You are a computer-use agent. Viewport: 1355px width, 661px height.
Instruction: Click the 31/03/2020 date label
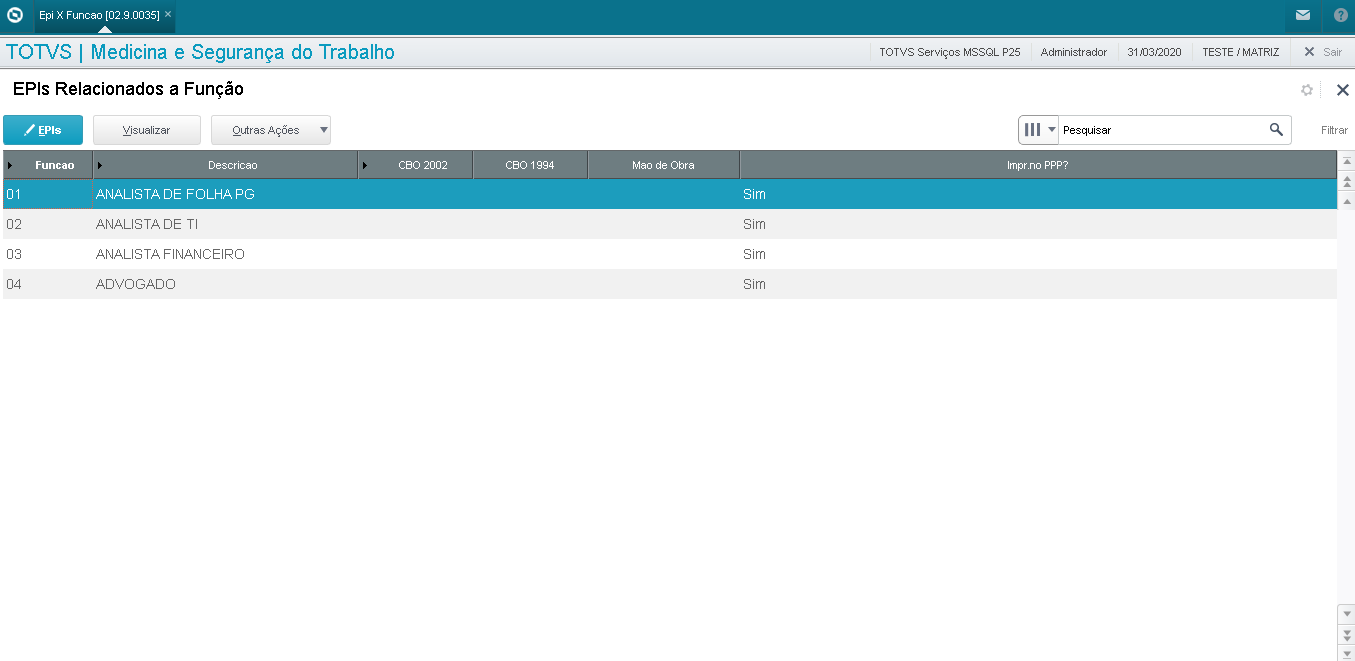1154,52
